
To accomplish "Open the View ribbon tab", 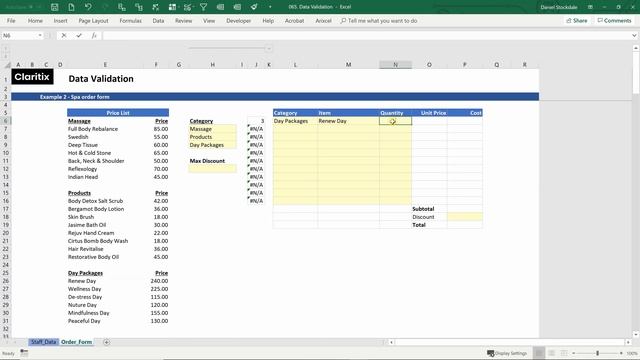I will [x=209, y=20].
